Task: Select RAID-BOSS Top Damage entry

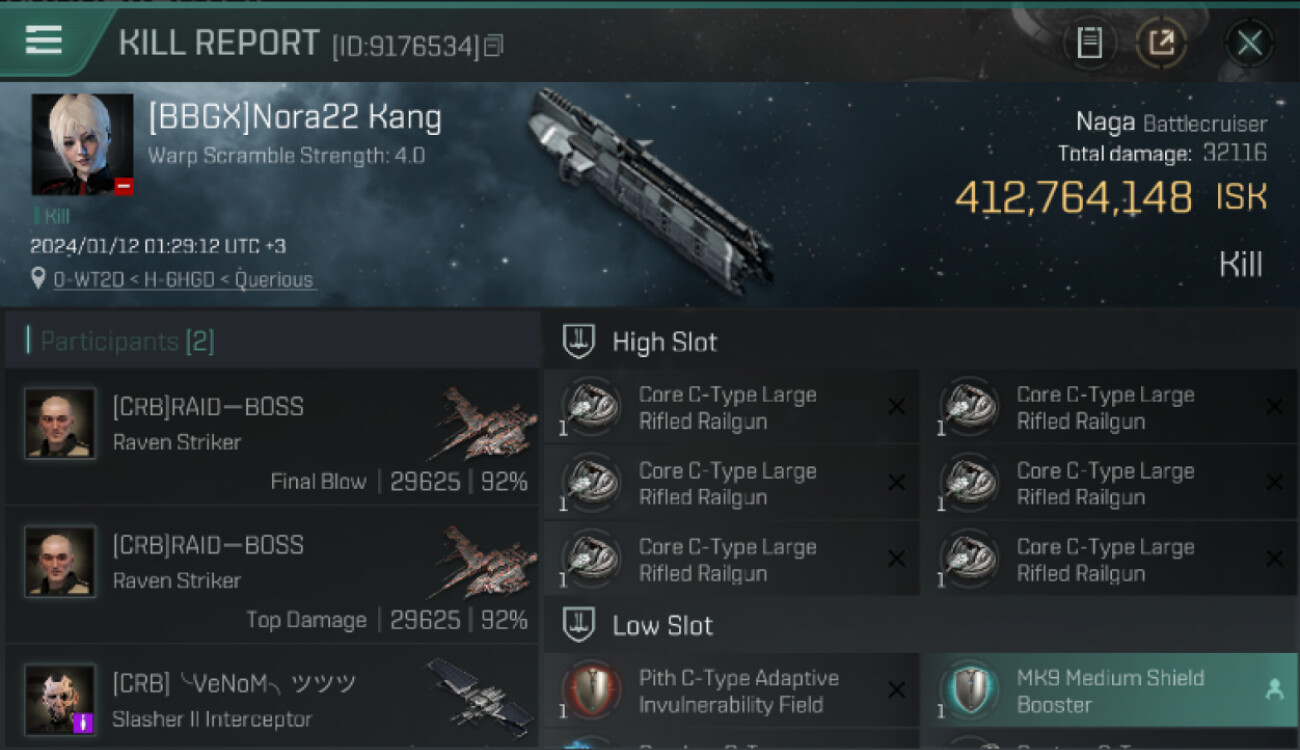Action: (x=273, y=575)
